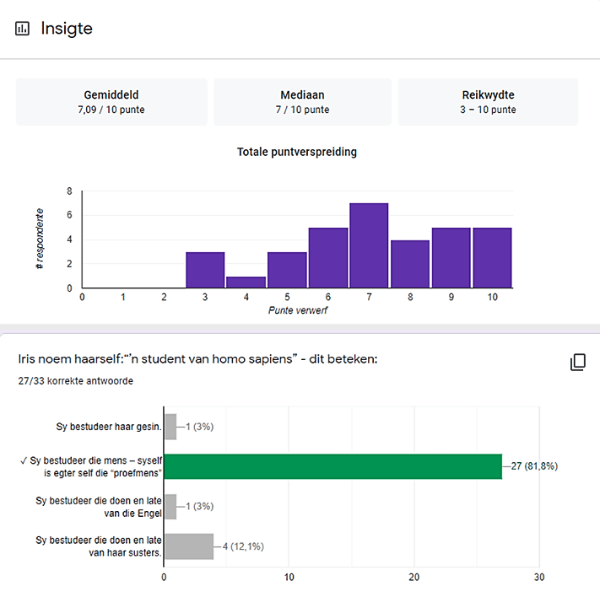Screen dimensions: 600x597
Task: Click the Insigte heading text
Action: (67, 29)
